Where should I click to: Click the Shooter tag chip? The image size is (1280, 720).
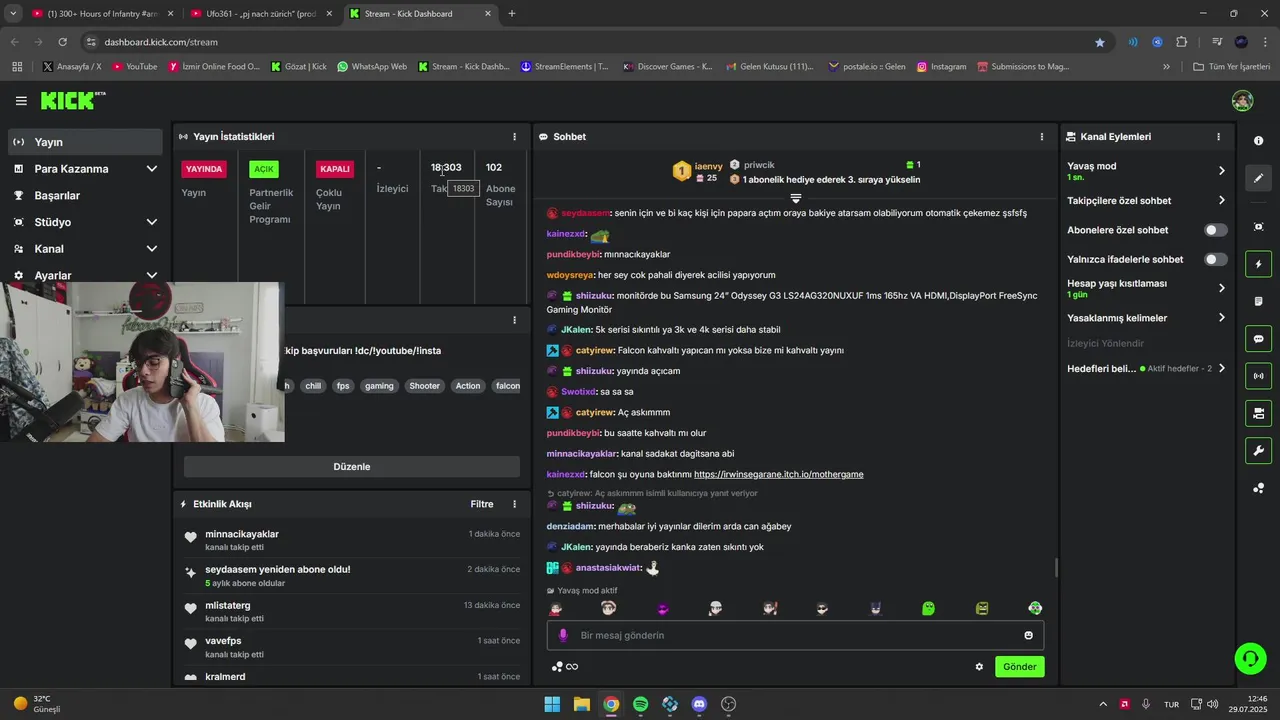(x=424, y=386)
